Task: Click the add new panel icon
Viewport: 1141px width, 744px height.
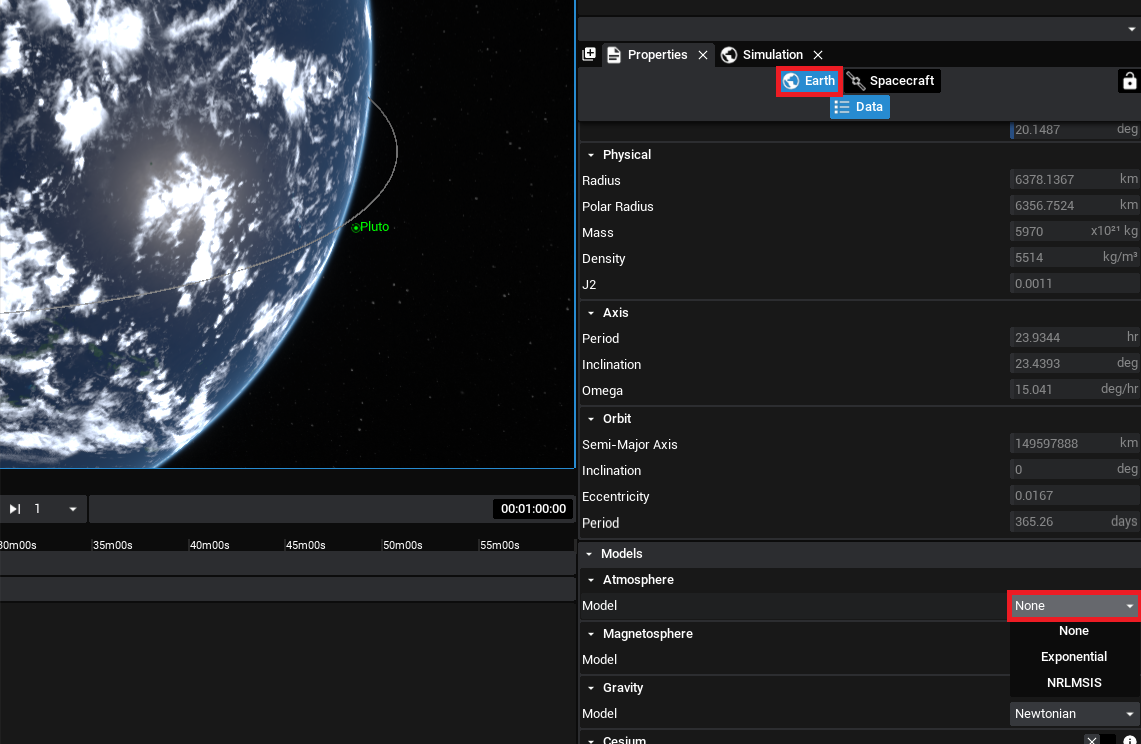Action: 589,54
